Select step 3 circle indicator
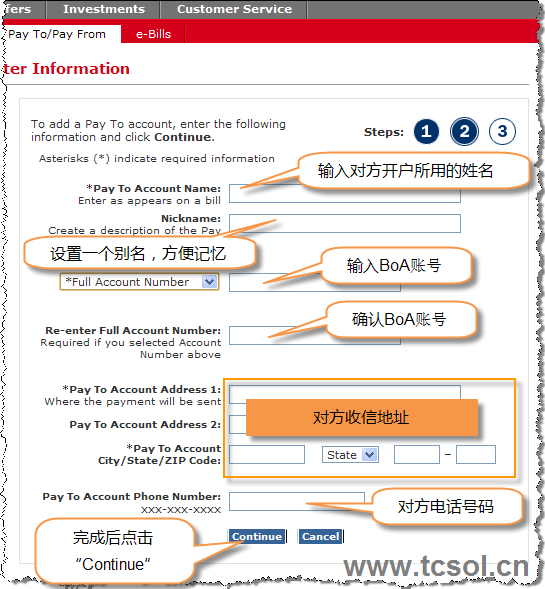This screenshot has height=589, width=545. click(502, 131)
